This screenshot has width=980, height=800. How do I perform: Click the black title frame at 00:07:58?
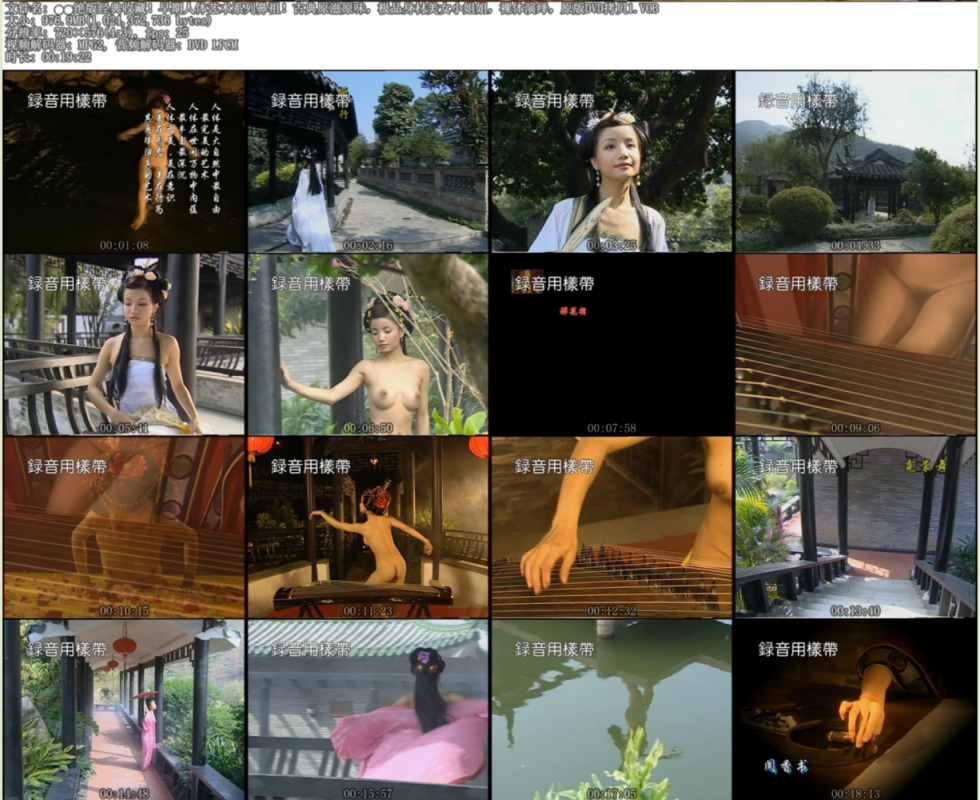(612, 344)
